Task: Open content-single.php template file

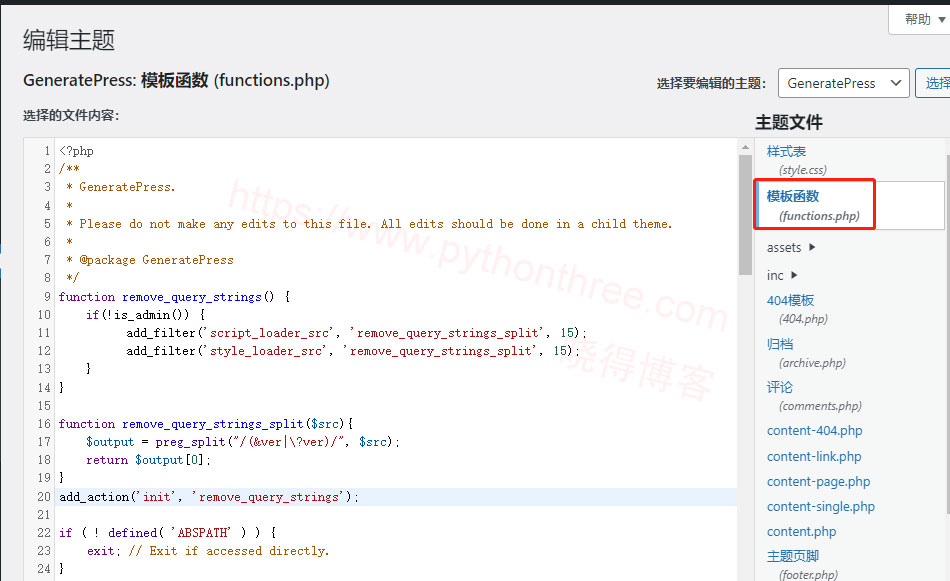Action: 820,506
